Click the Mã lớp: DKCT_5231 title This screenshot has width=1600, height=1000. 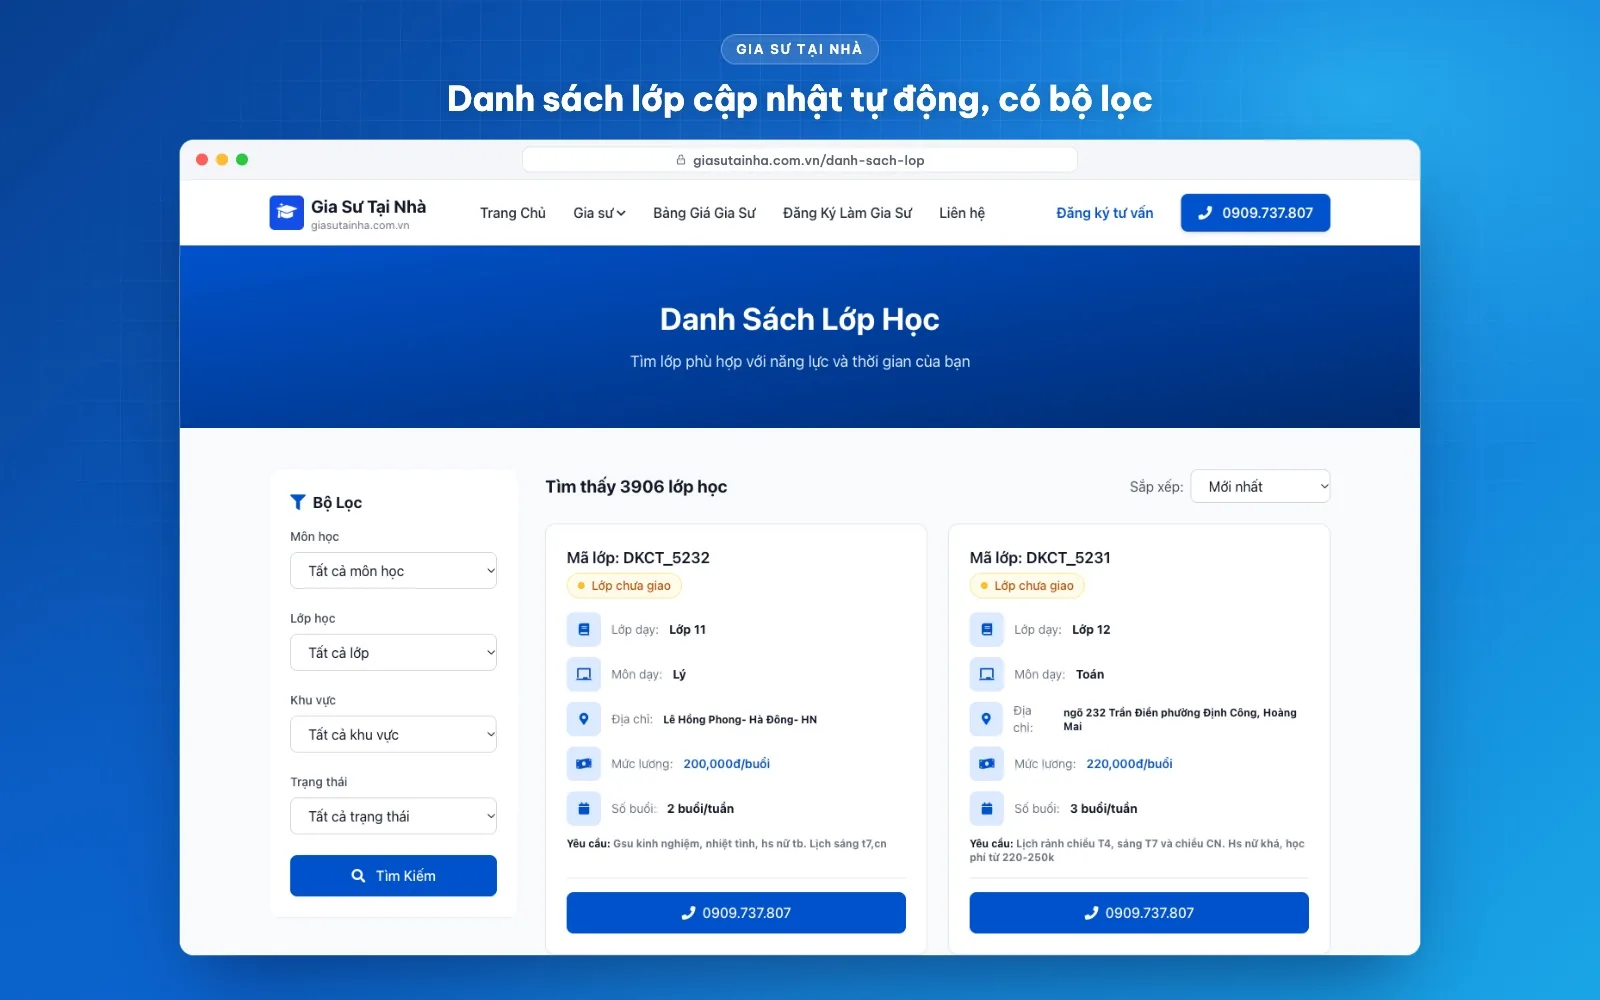pos(1040,558)
